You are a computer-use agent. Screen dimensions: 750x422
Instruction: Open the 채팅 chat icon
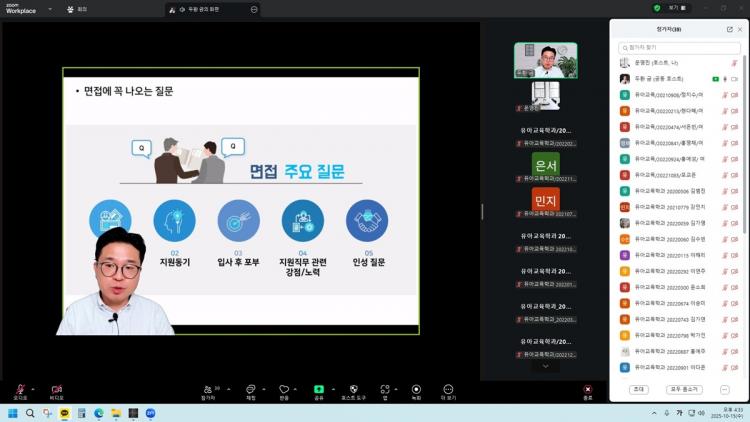click(251, 389)
